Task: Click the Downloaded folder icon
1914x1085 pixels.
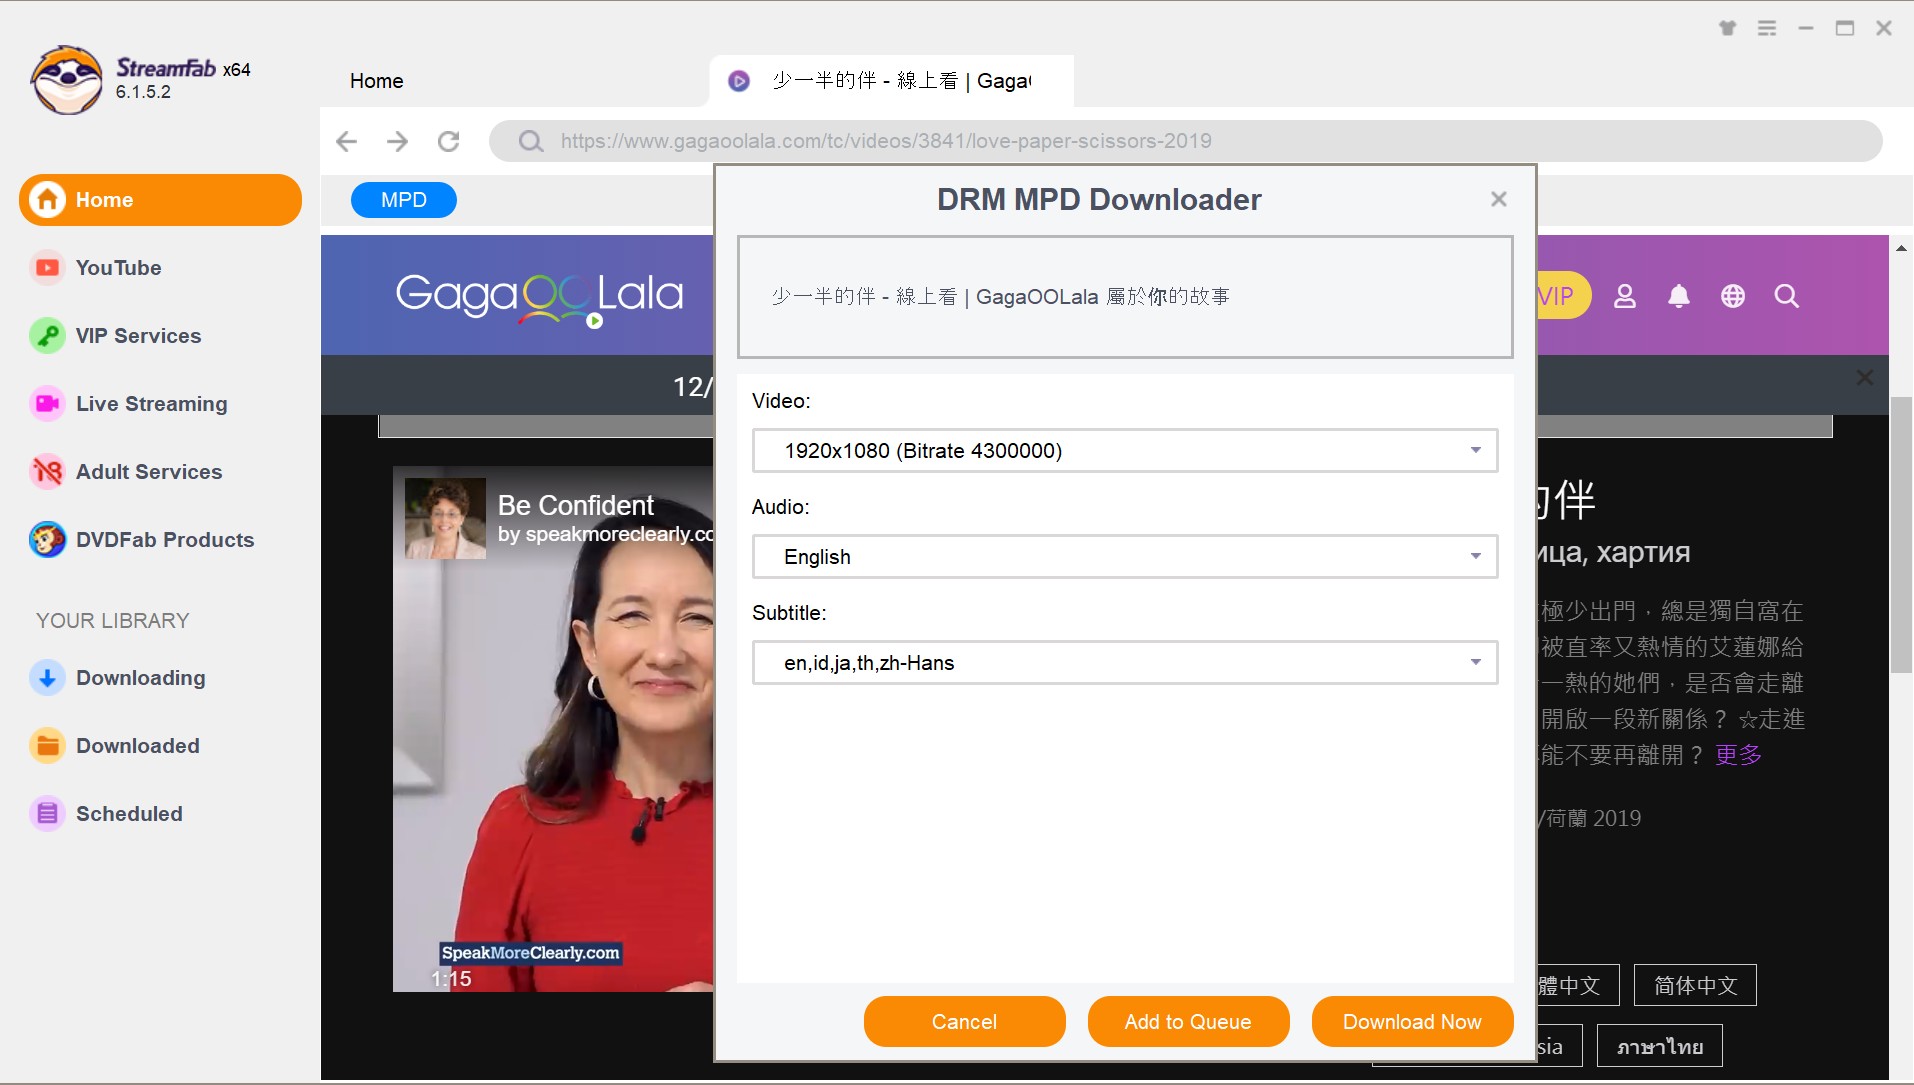Action: click(x=47, y=746)
